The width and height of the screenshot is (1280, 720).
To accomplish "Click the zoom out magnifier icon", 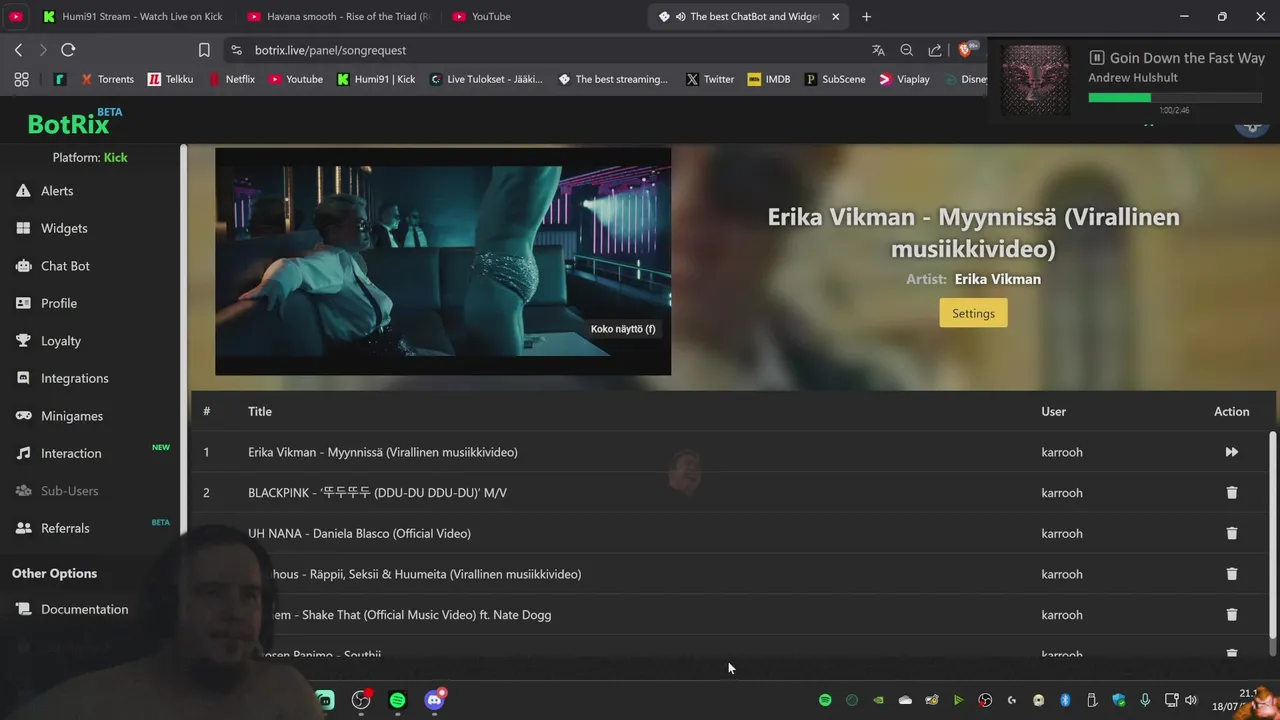I will point(906,50).
